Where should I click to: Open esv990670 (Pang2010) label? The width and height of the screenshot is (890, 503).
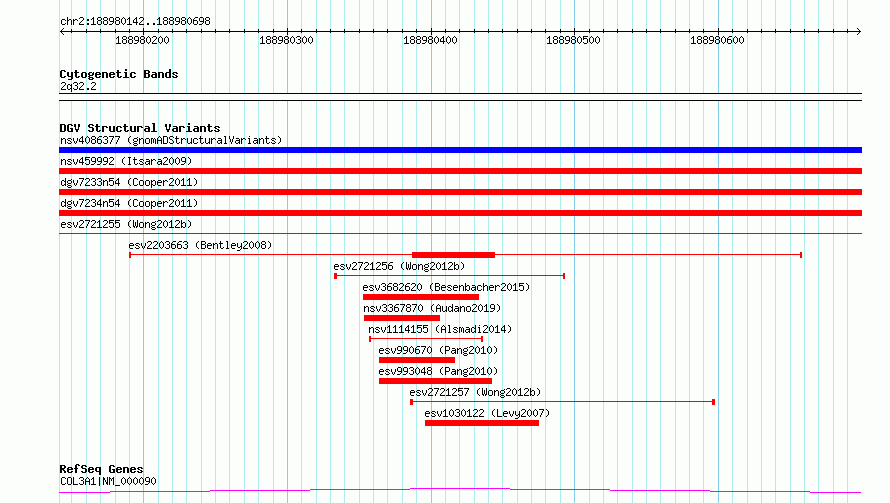[438, 350]
